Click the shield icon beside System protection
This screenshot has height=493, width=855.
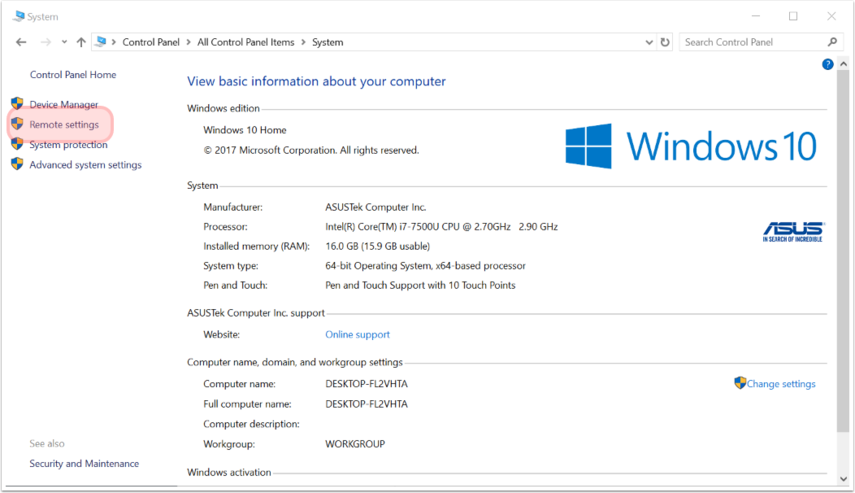click(17, 143)
